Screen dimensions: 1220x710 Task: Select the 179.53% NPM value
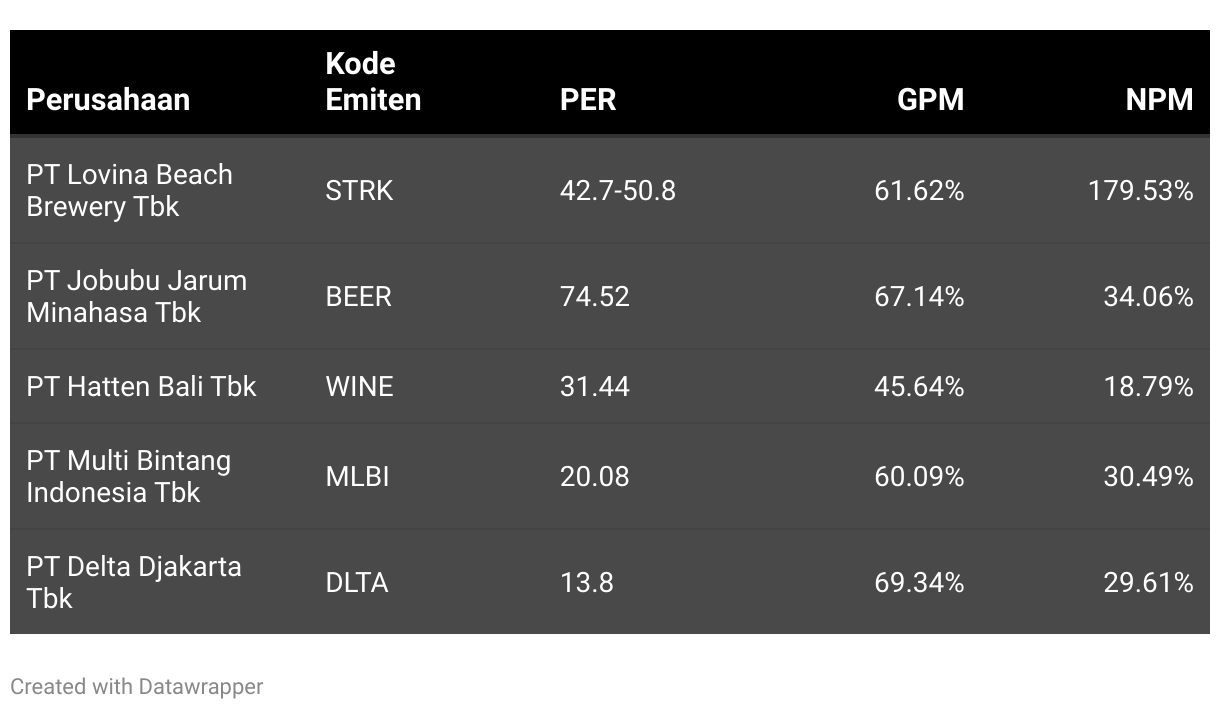(x=1140, y=190)
